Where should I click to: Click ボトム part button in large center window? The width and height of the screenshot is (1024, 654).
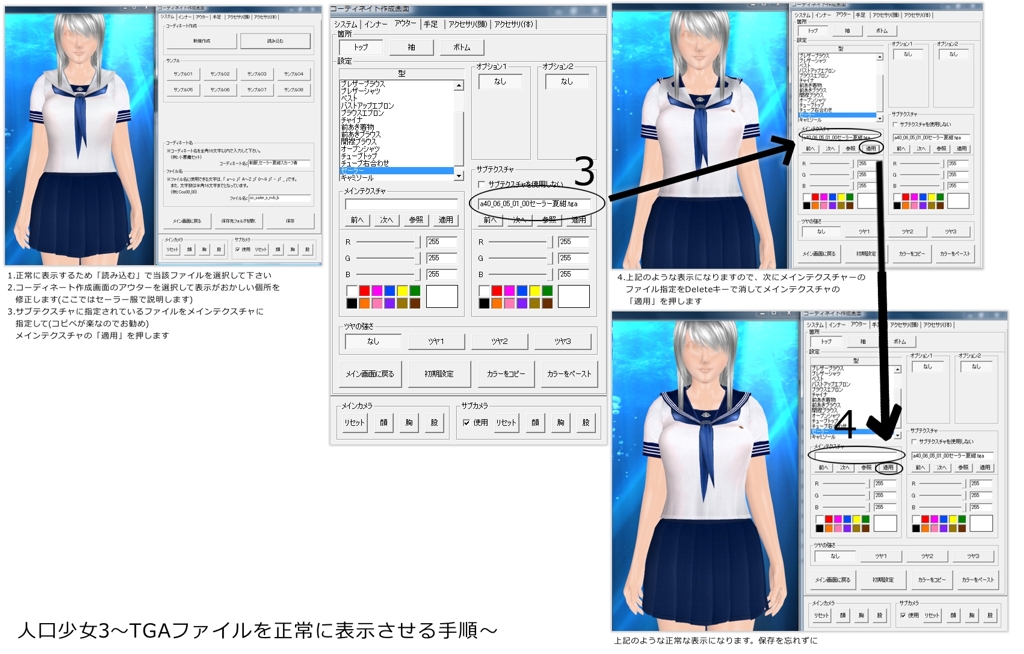tap(462, 47)
